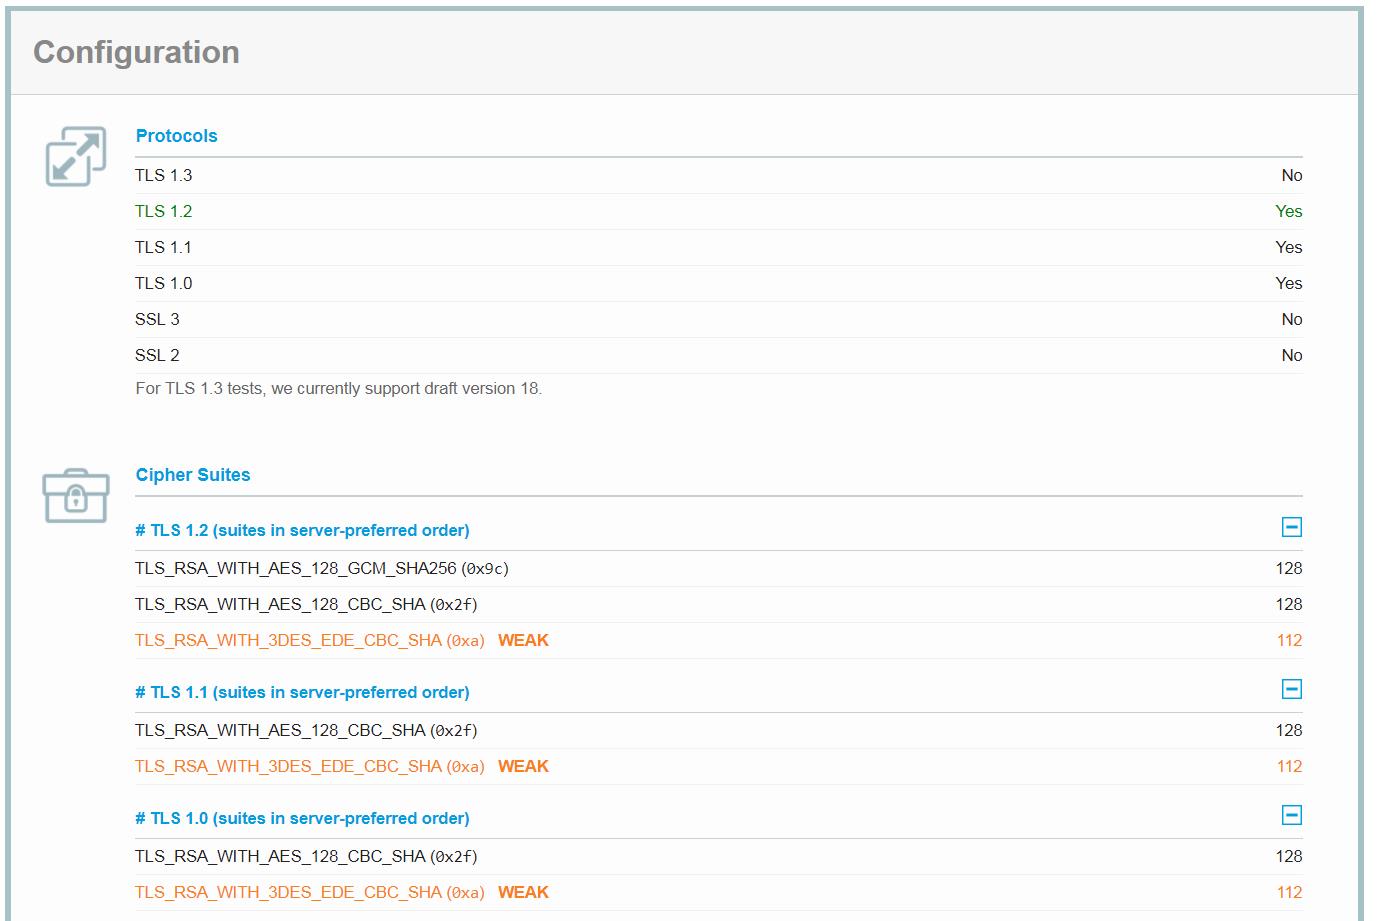Click the 'No' value for SSL 2

[1292, 355]
